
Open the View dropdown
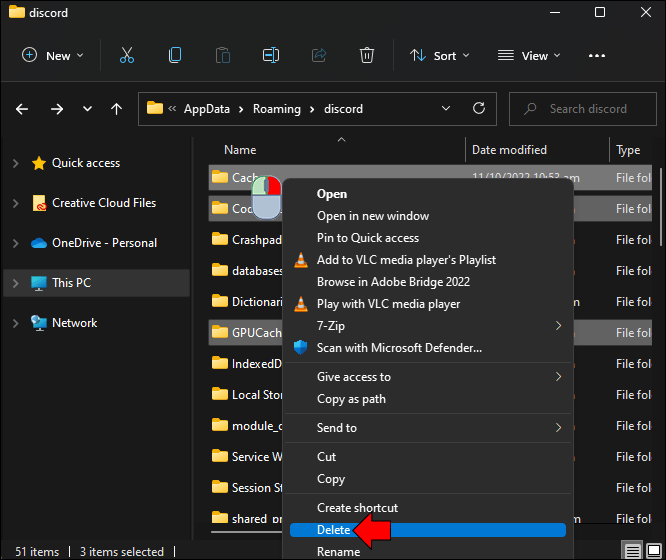(x=529, y=56)
